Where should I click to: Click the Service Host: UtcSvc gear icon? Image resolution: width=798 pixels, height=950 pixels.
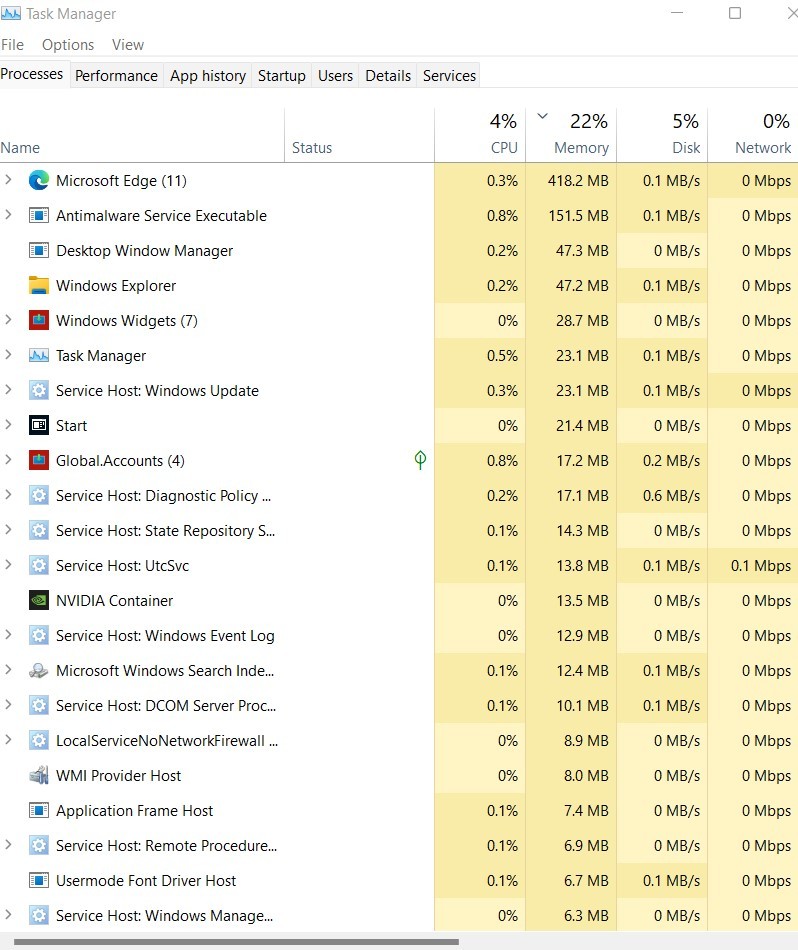pos(39,566)
